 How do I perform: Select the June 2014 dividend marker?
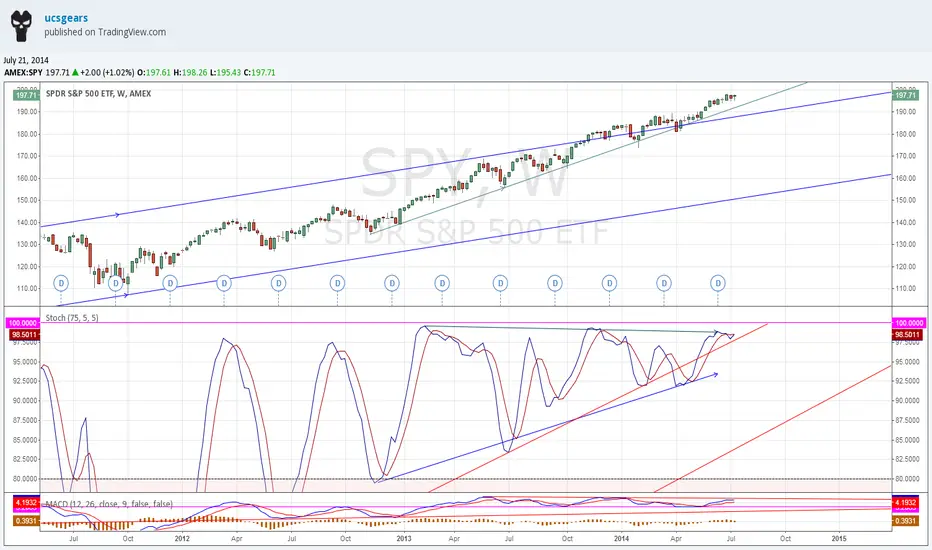(x=718, y=284)
